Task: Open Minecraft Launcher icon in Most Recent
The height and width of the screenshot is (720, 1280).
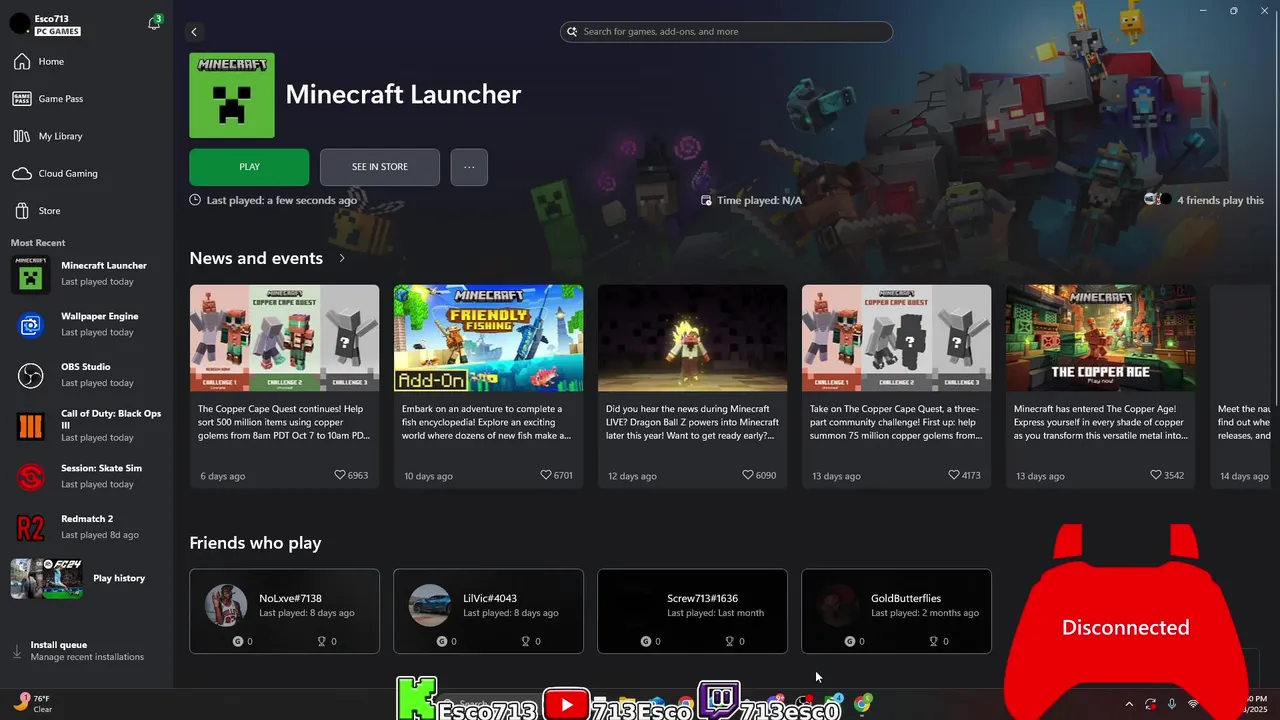Action: [x=30, y=274]
